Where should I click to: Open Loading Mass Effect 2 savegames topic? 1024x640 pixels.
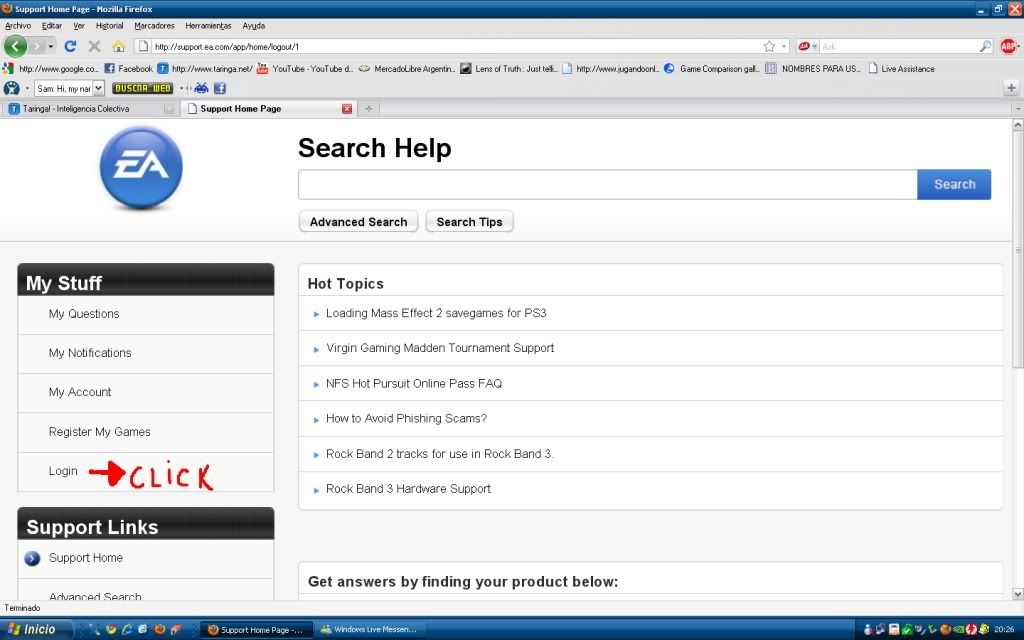[x=436, y=313]
